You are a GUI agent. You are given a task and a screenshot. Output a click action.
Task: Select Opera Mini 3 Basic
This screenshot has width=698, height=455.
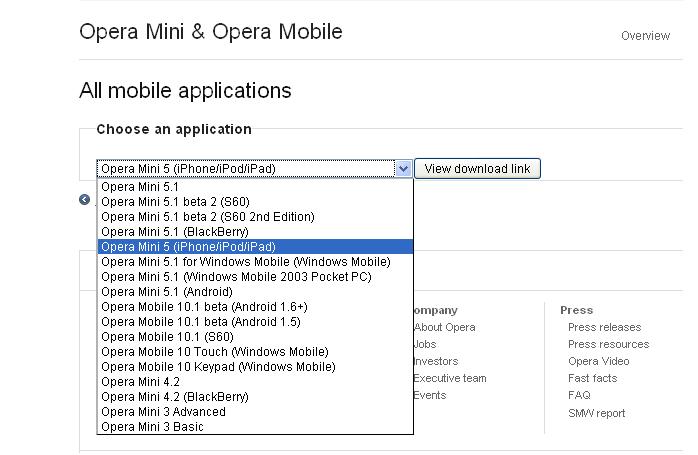click(152, 427)
